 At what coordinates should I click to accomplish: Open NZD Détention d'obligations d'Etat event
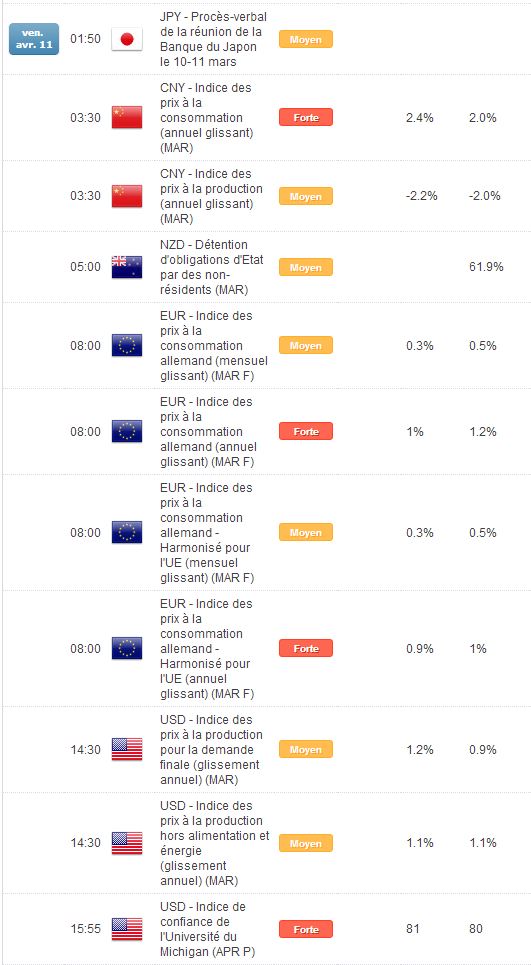(x=212, y=266)
